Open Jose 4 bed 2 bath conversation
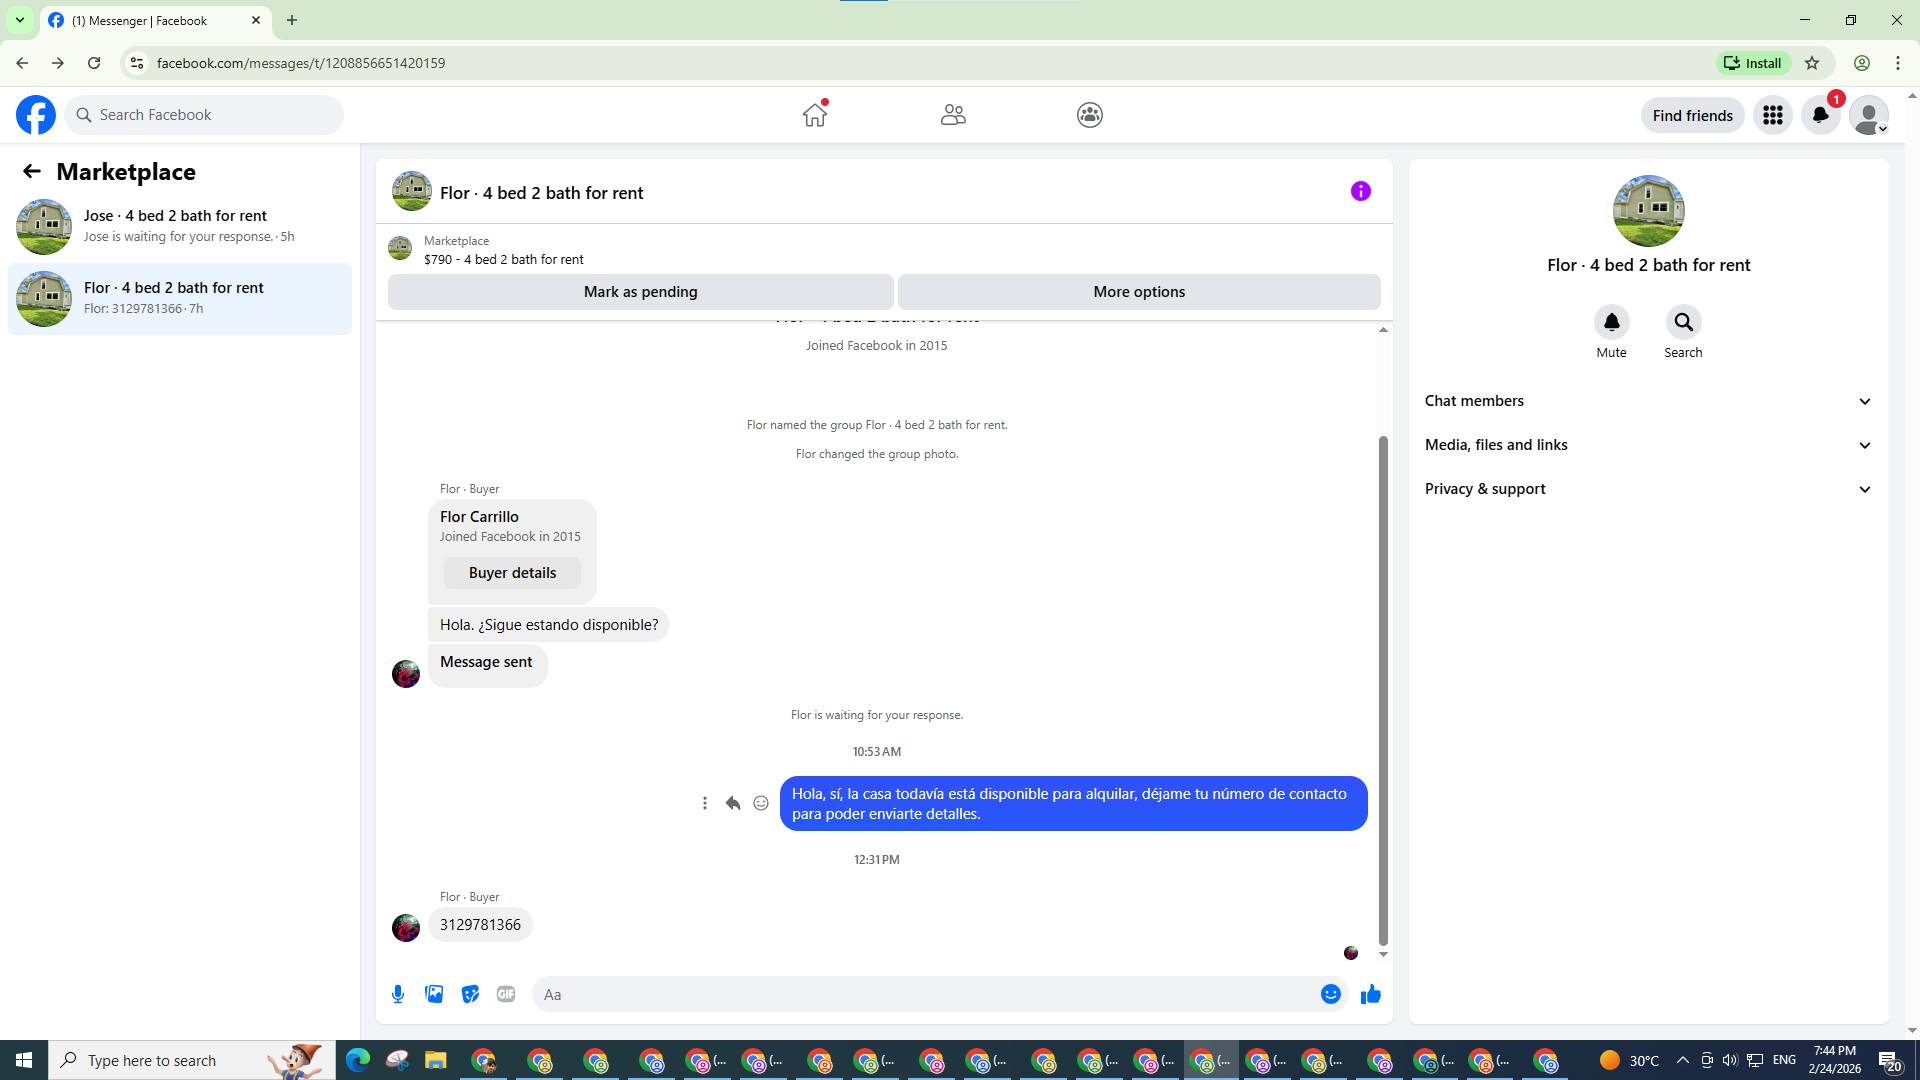Viewport: 1920px width, 1080px height. click(x=180, y=226)
